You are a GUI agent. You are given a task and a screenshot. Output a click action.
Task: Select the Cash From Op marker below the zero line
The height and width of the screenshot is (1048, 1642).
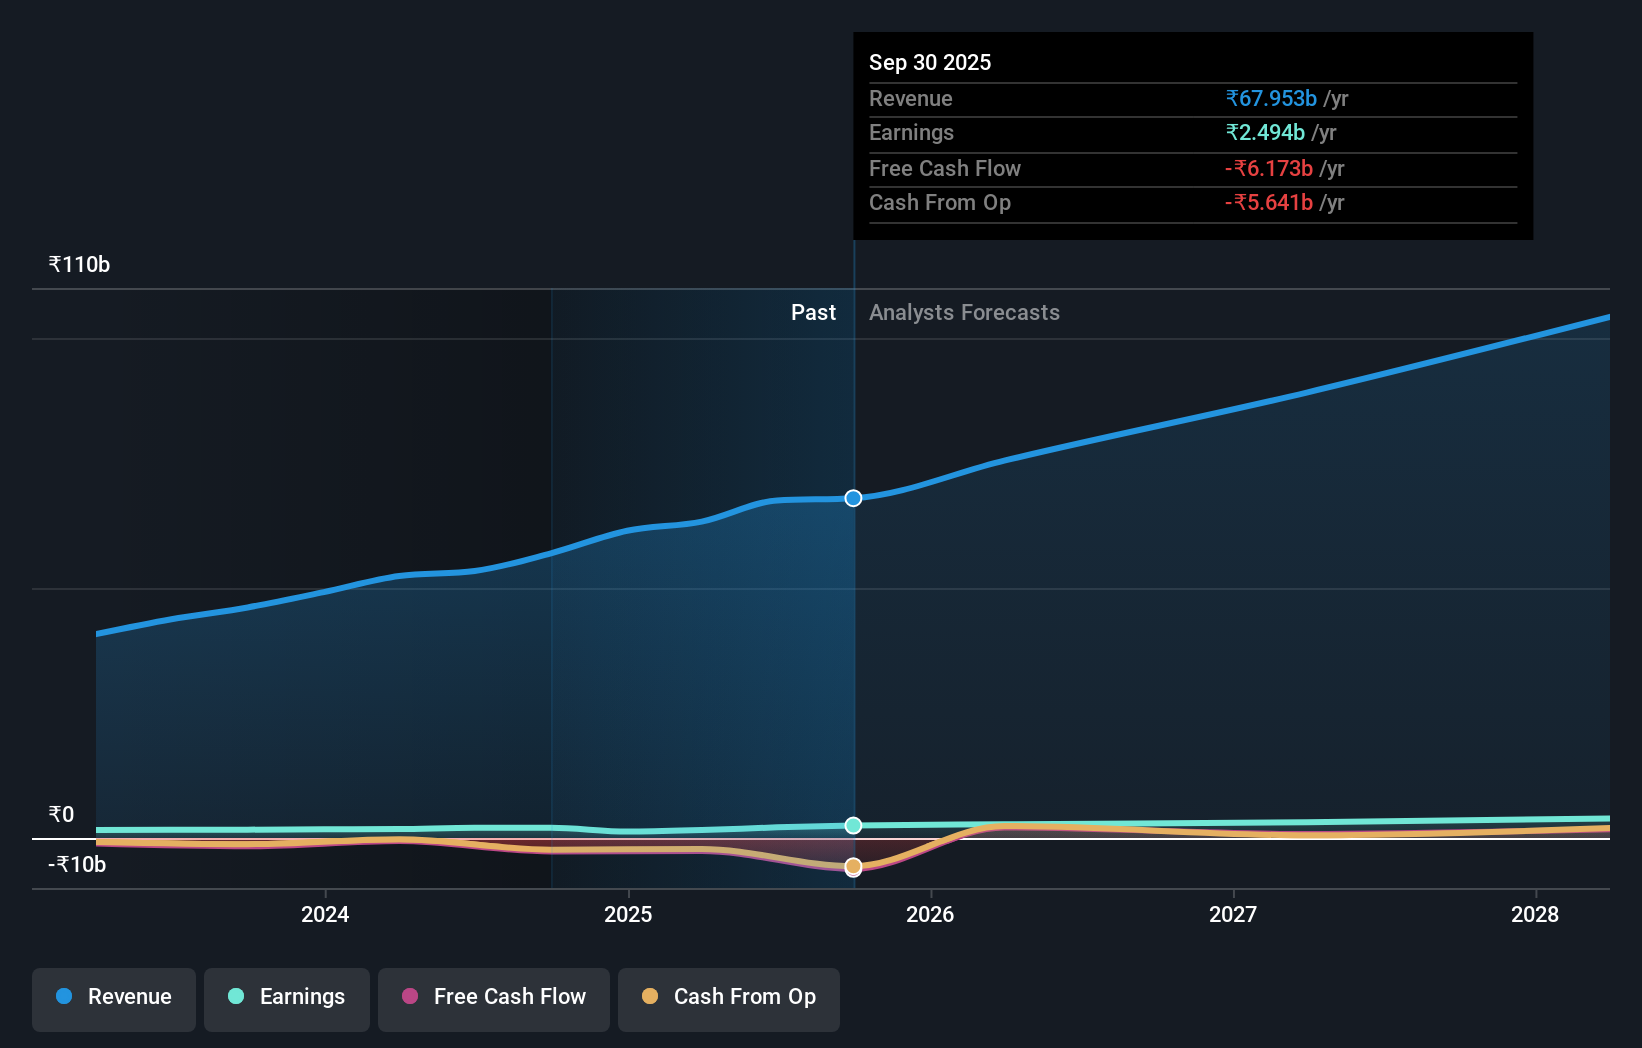tap(853, 867)
